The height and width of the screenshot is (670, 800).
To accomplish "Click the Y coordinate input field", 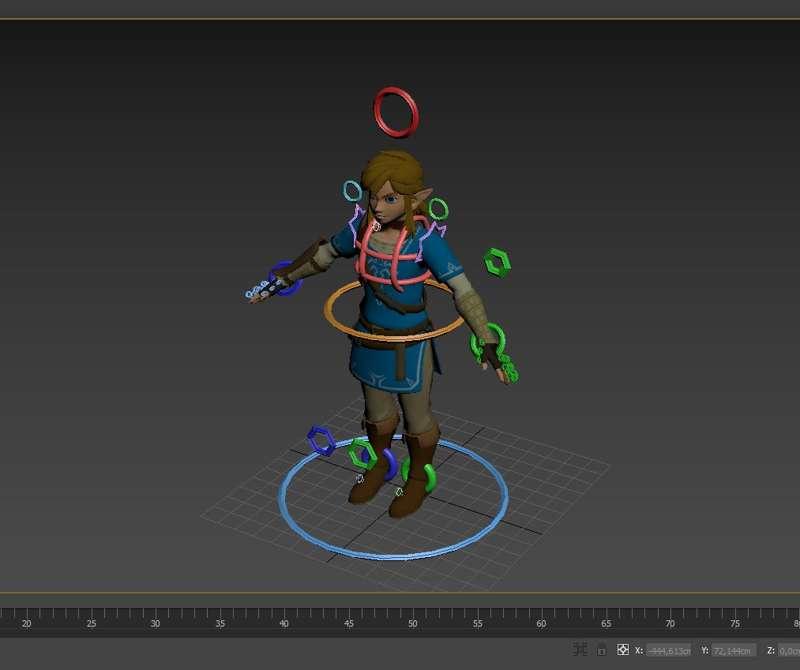I will click(x=734, y=651).
